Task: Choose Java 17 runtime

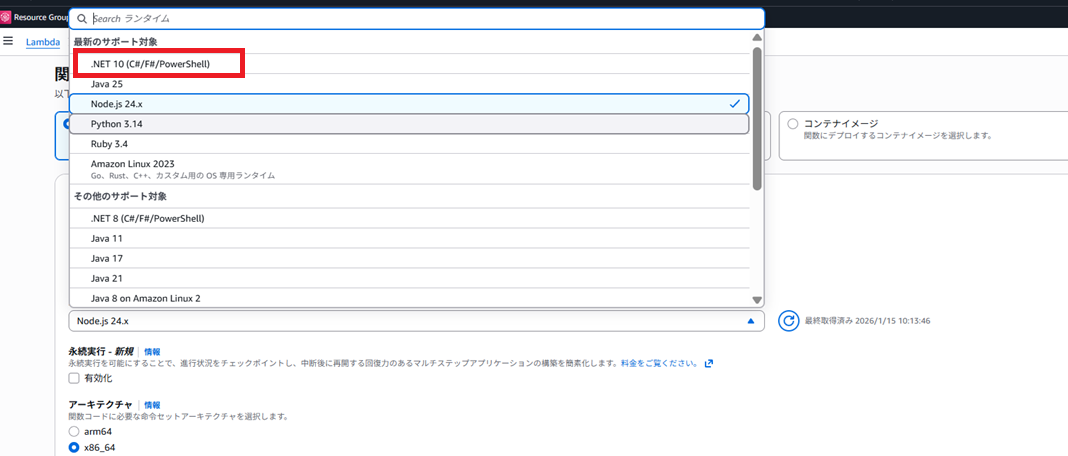Action: coord(409,258)
